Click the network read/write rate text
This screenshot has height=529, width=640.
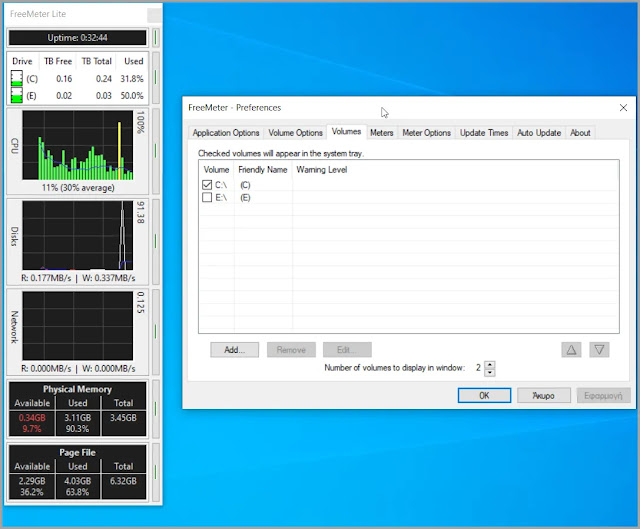point(78,368)
